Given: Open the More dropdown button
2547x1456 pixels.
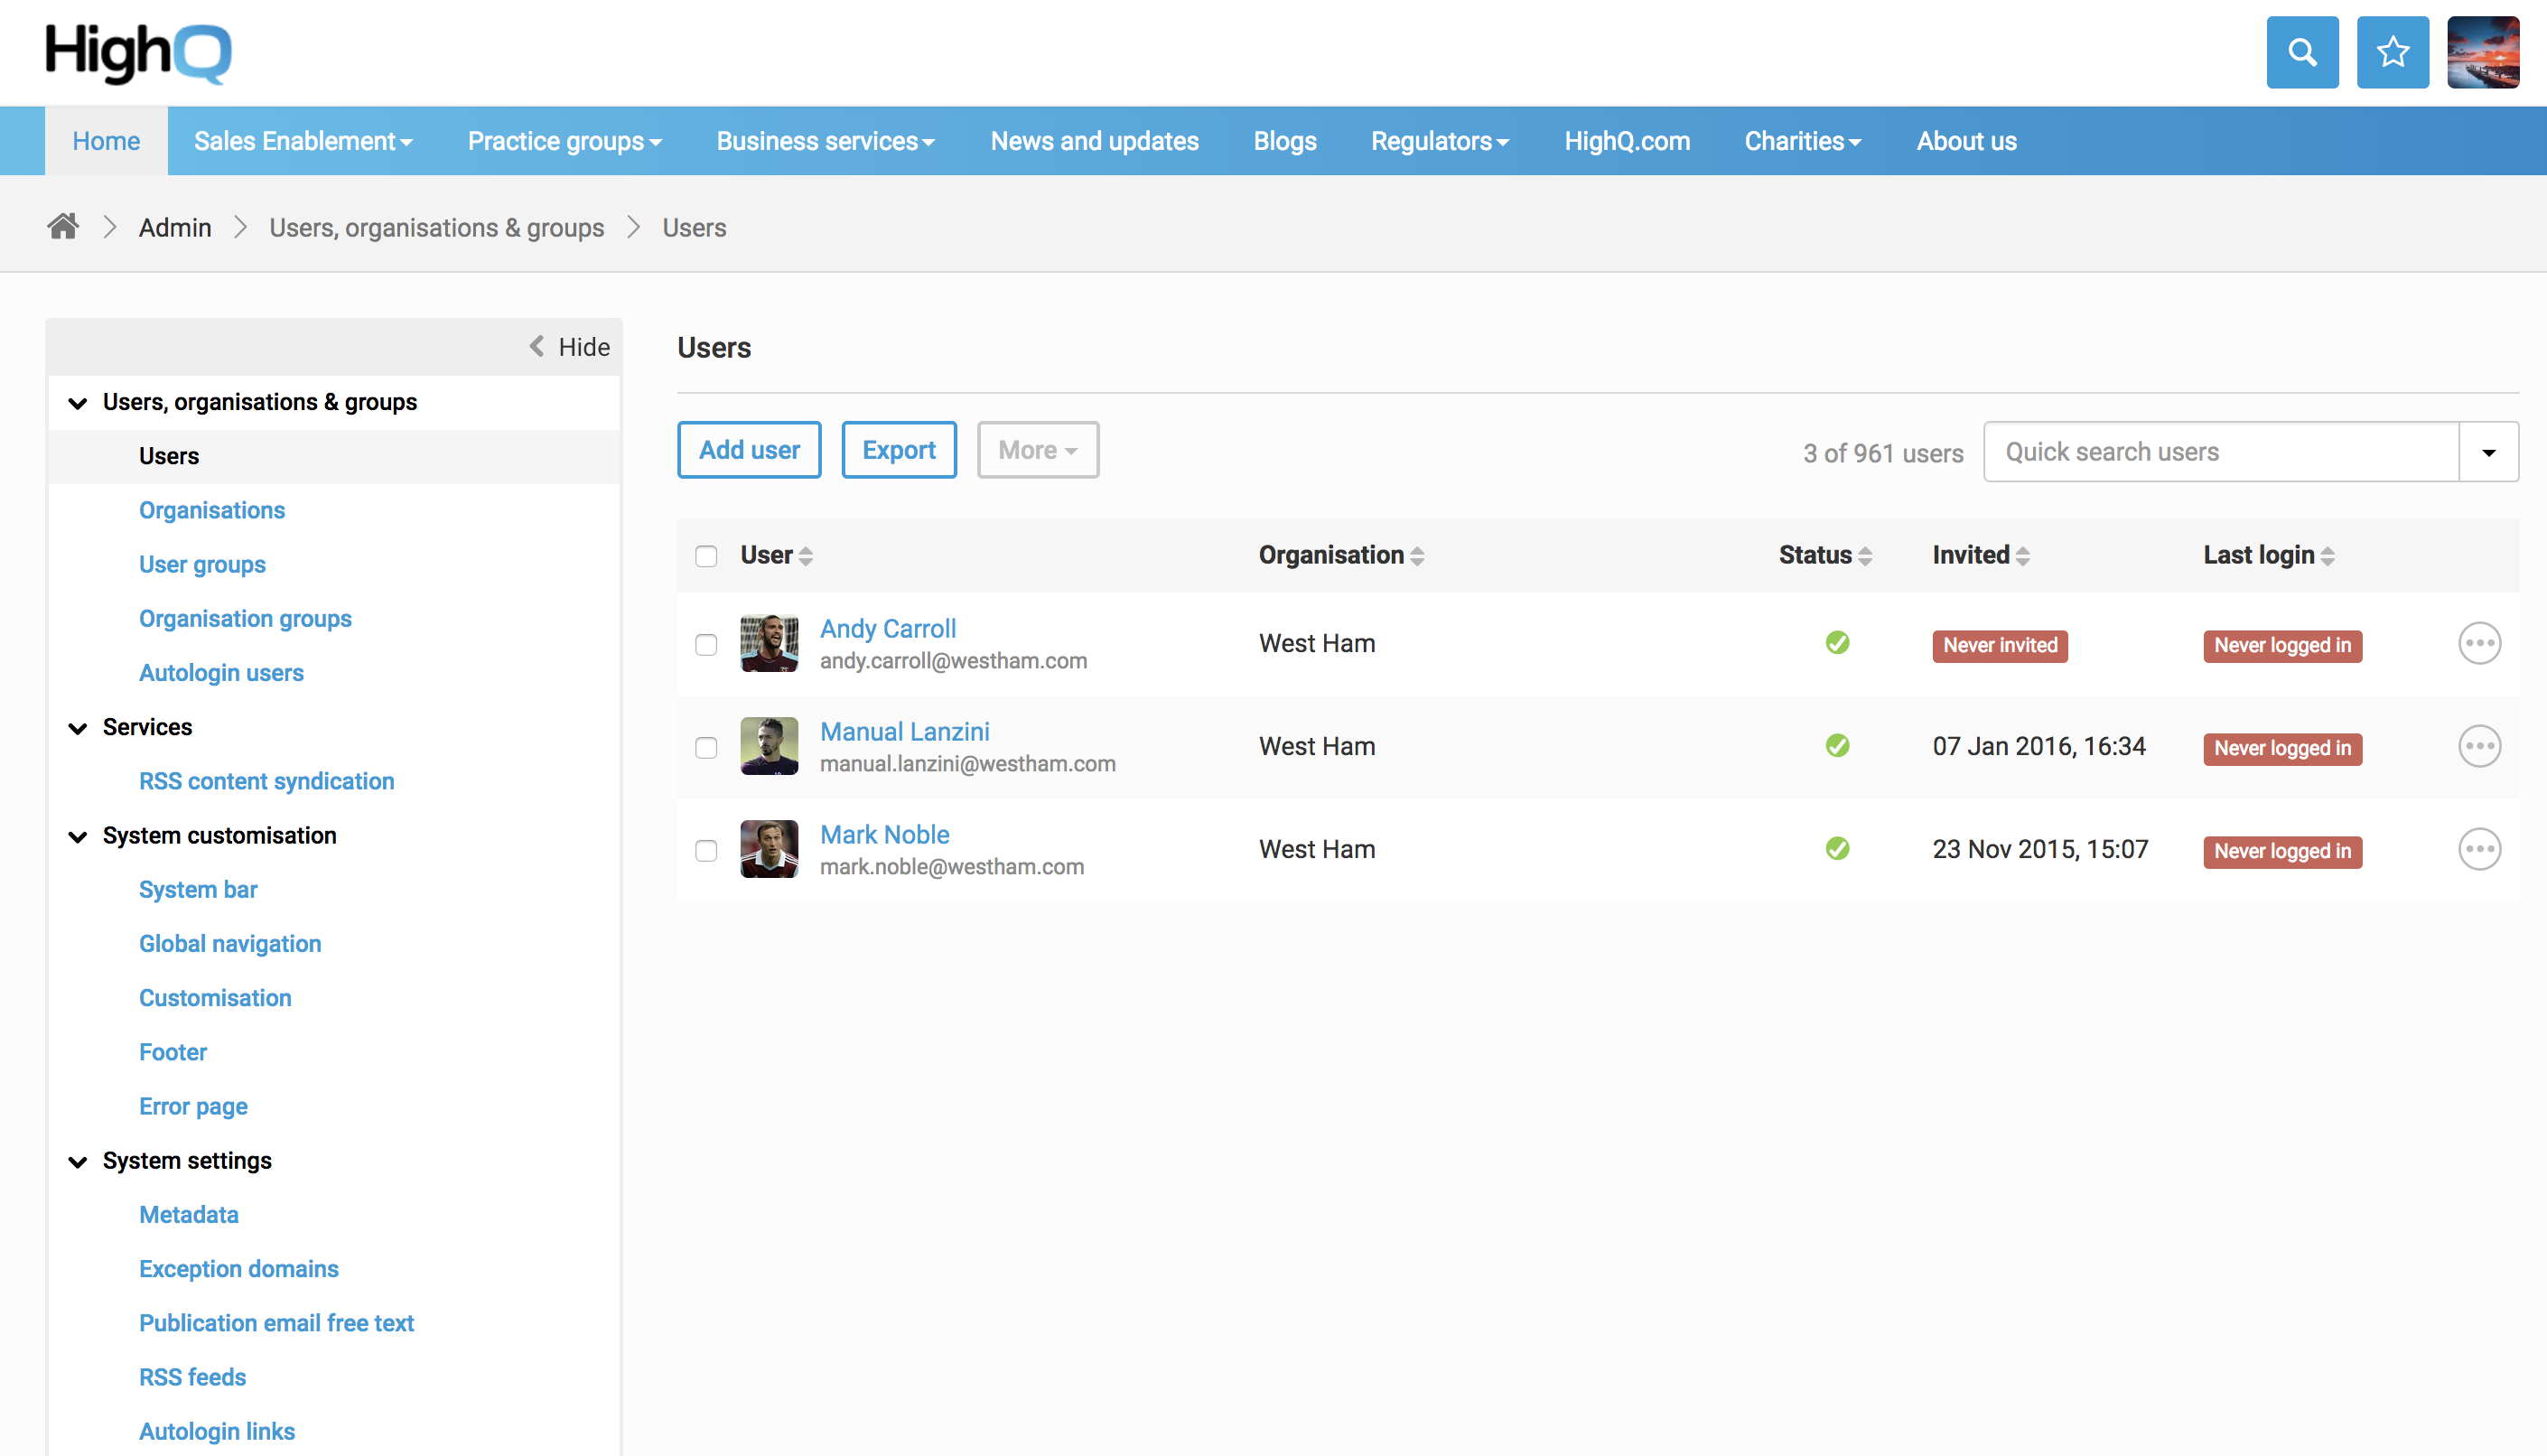Looking at the screenshot, I should [x=1037, y=450].
